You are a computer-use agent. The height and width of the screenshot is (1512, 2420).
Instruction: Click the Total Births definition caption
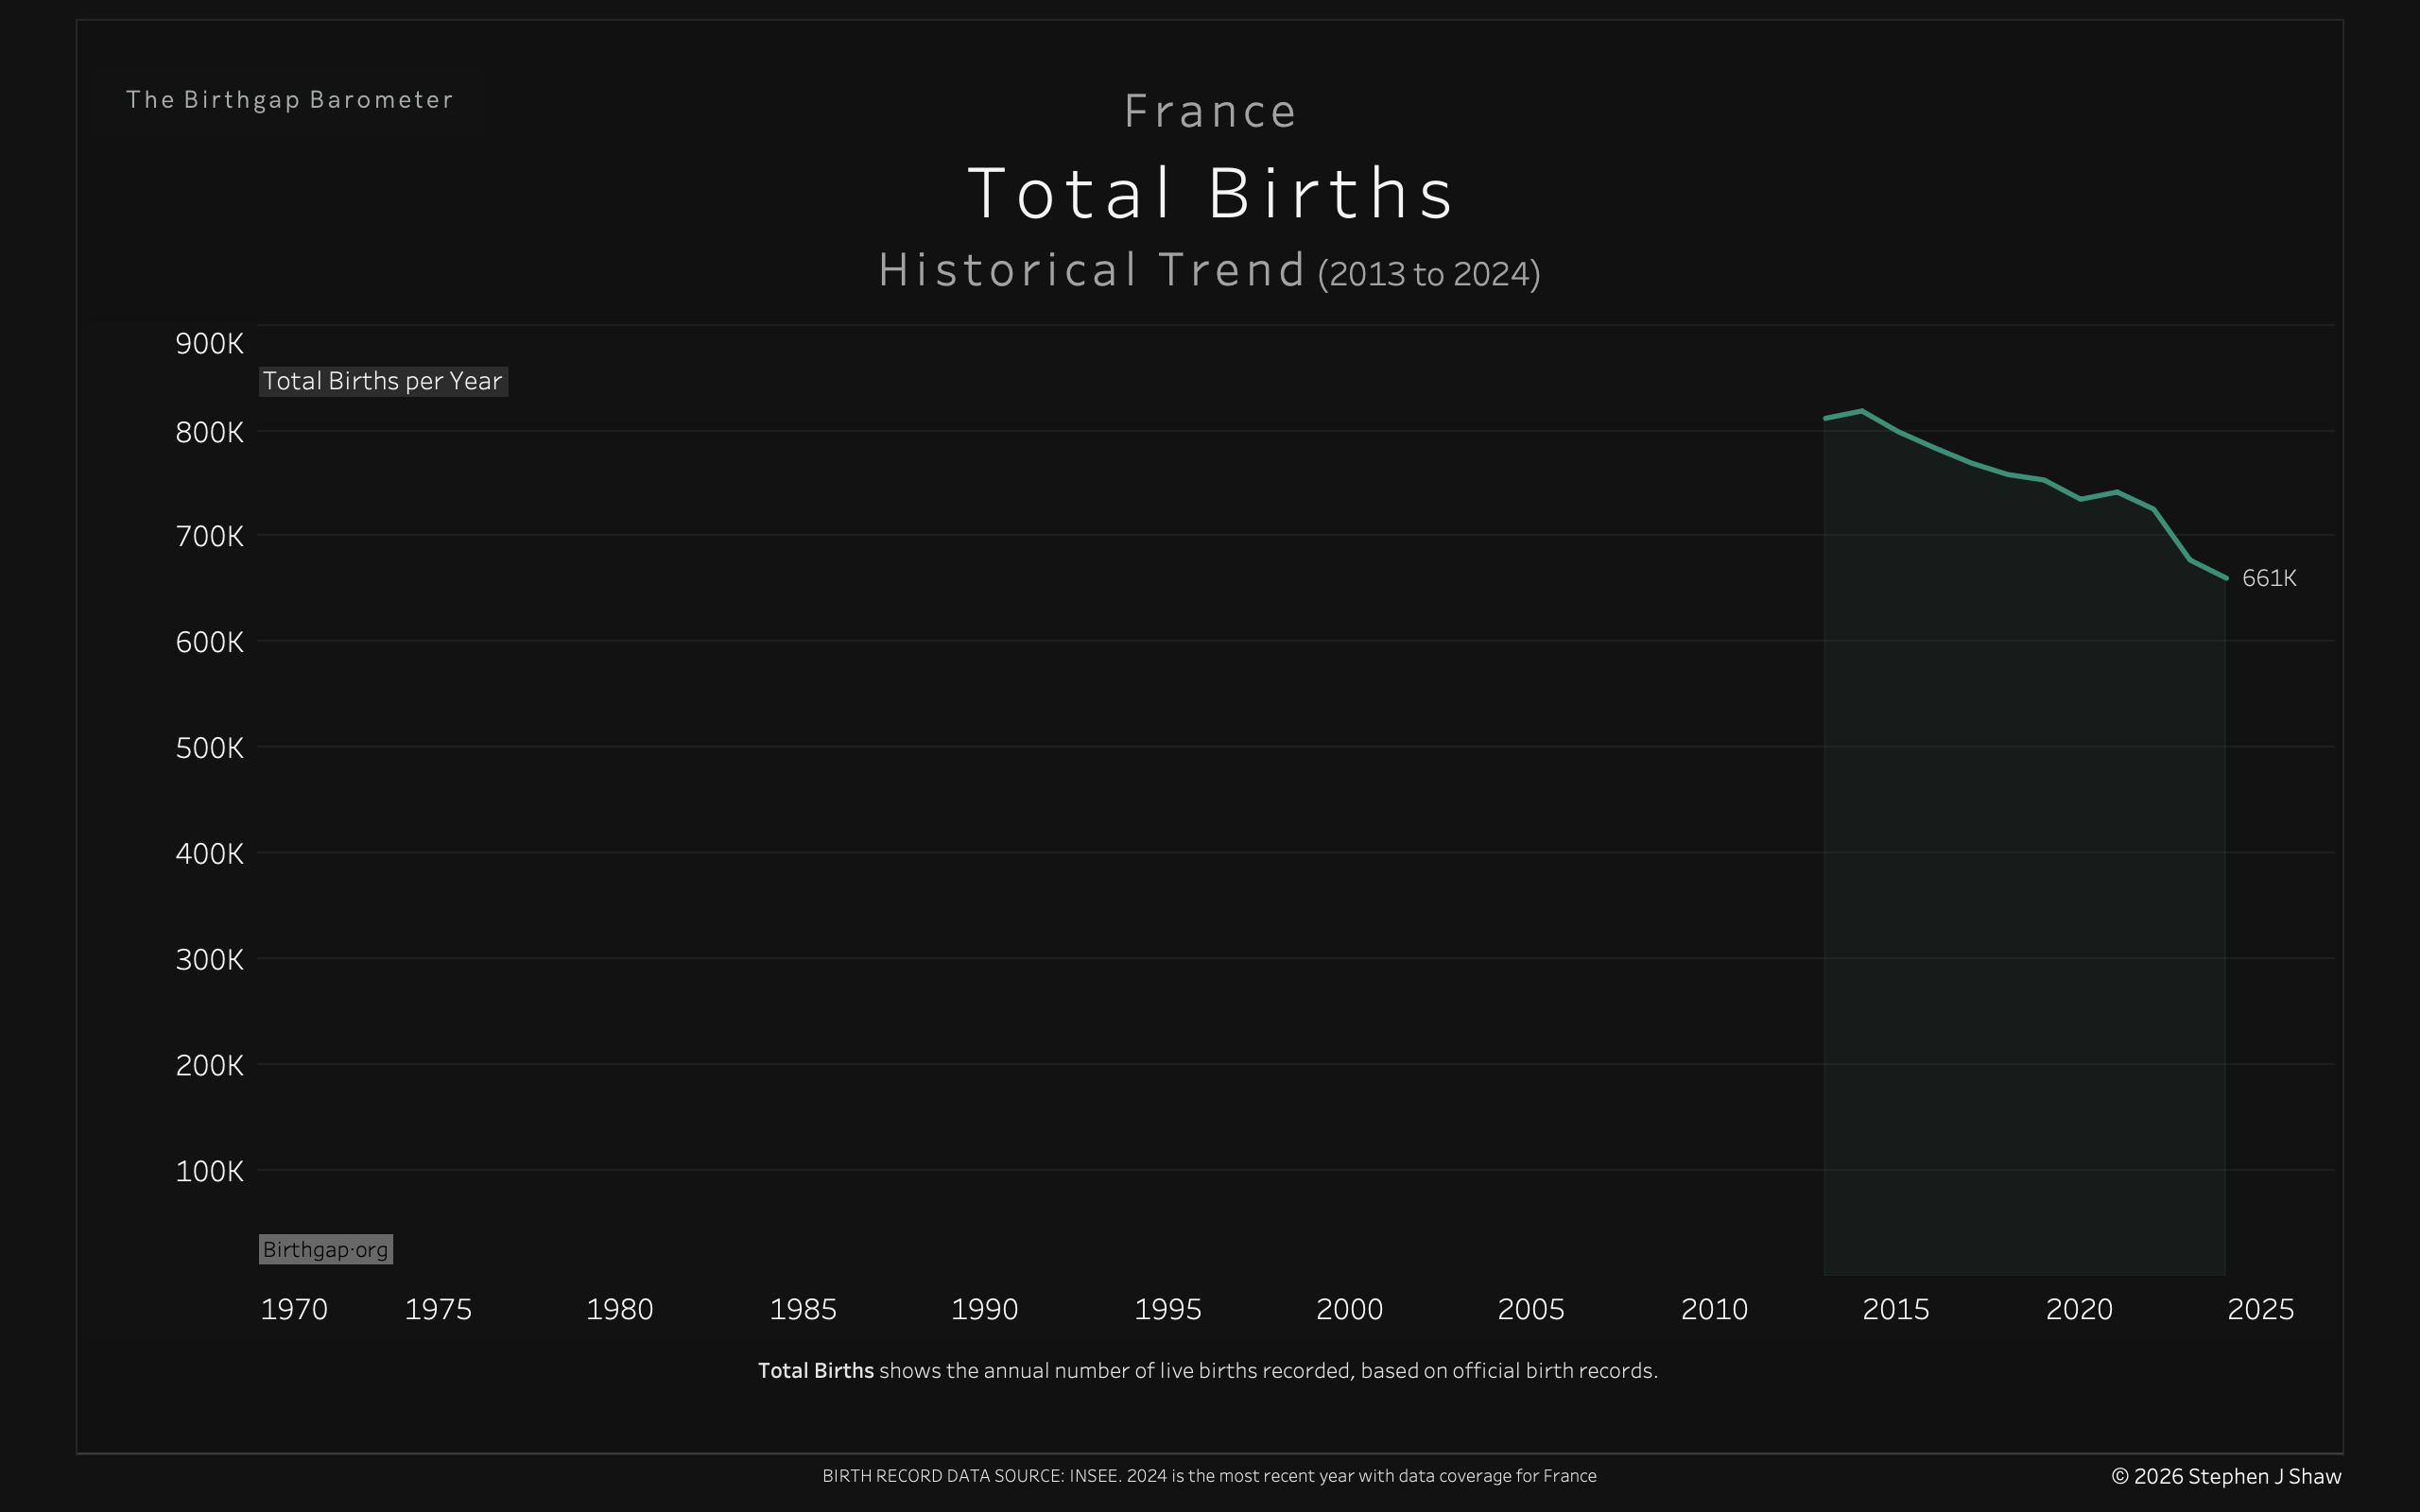[1208, 1370]
